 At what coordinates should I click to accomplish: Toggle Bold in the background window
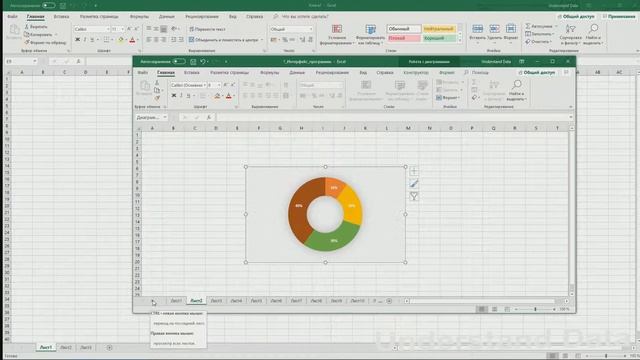78,40
